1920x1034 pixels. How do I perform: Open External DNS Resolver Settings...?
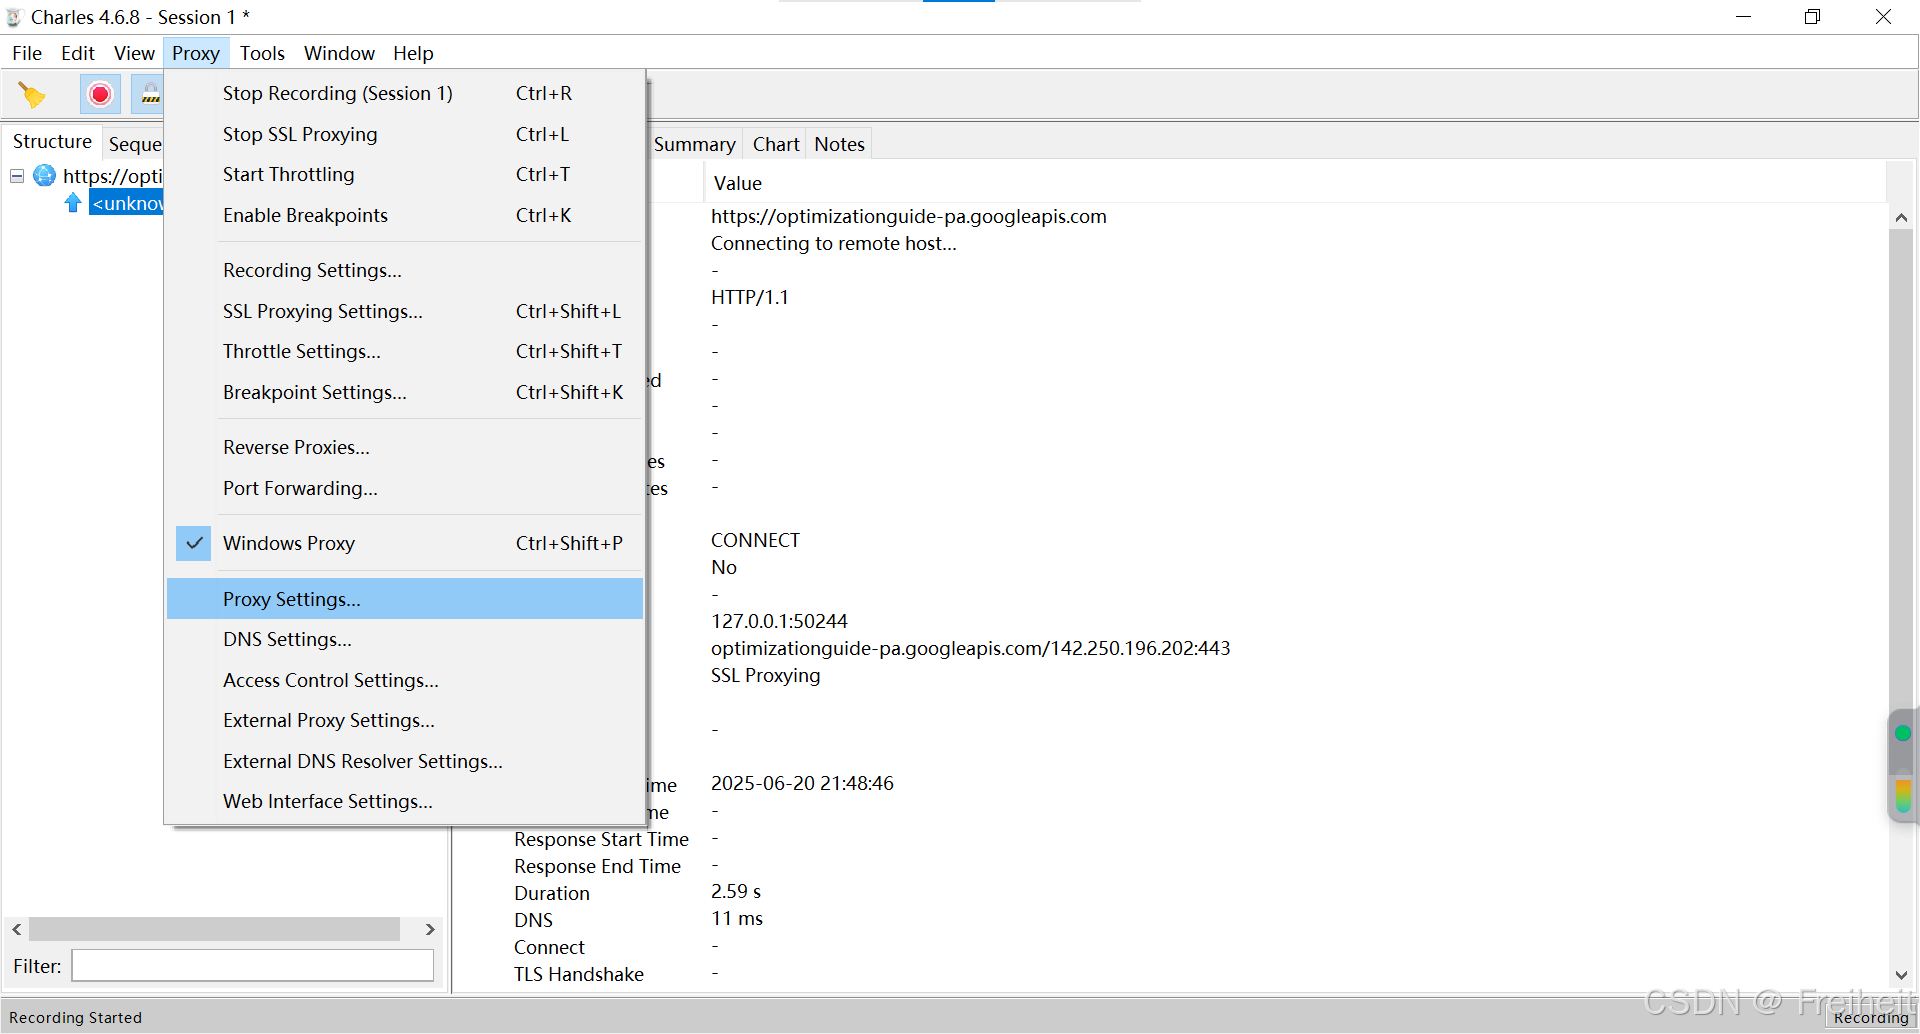coord(404,761)
